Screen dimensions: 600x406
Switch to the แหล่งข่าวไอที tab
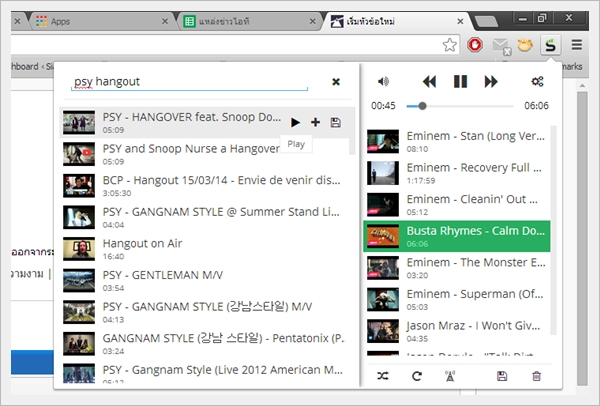[x=249, y=21]
